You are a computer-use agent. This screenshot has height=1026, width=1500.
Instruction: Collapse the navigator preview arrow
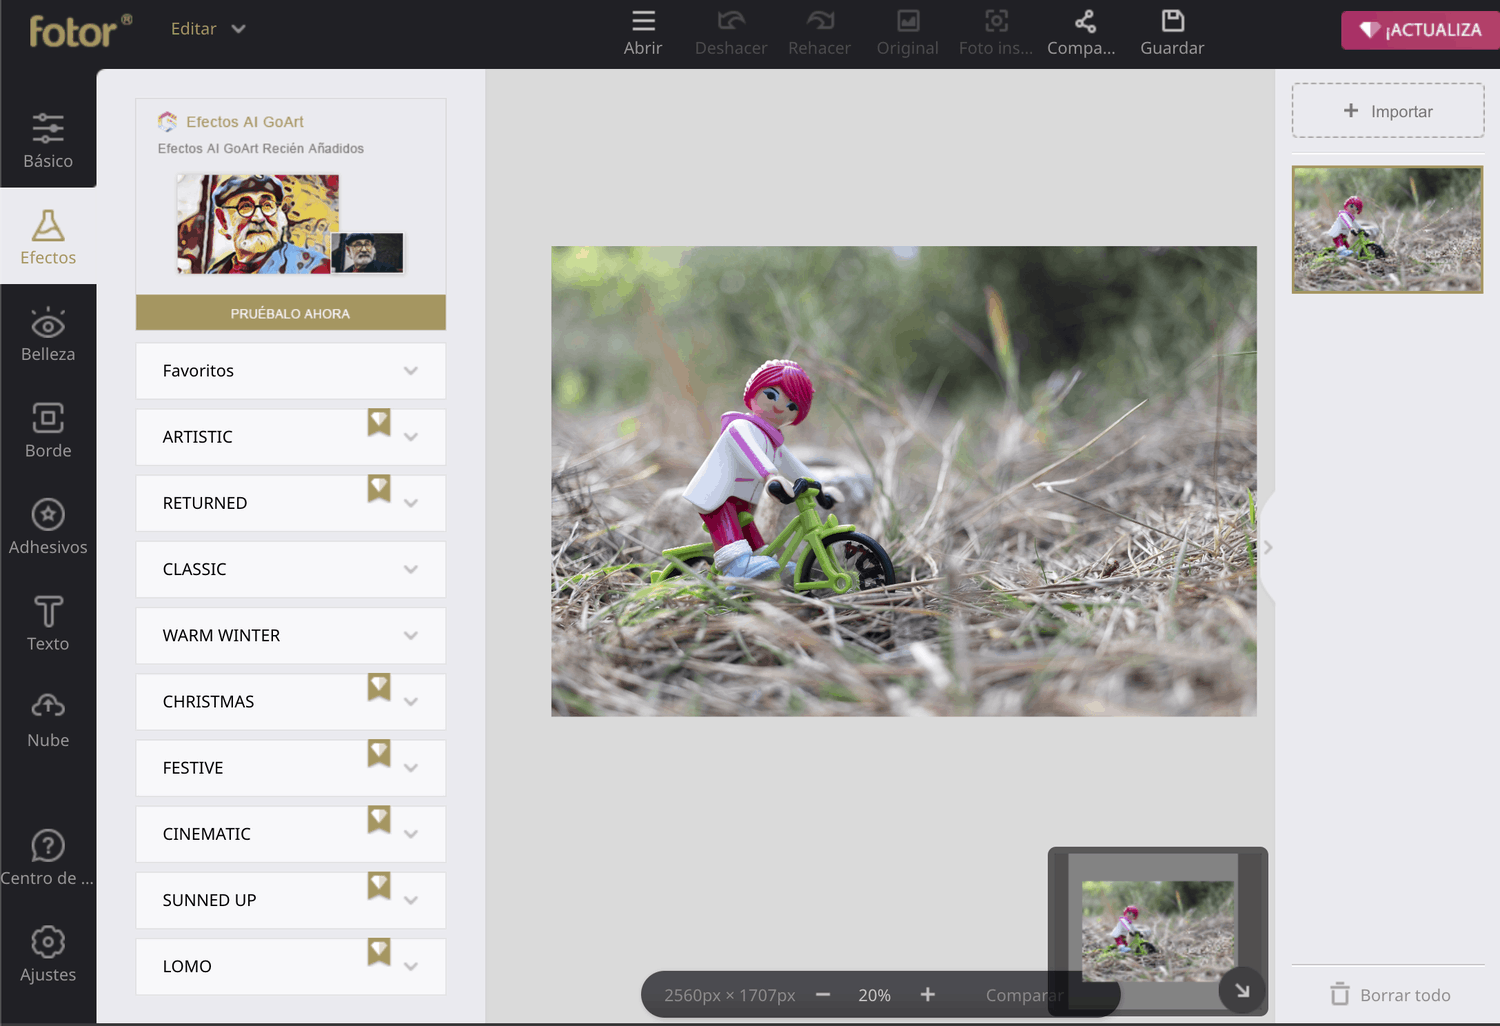[x=1242, y=991]
